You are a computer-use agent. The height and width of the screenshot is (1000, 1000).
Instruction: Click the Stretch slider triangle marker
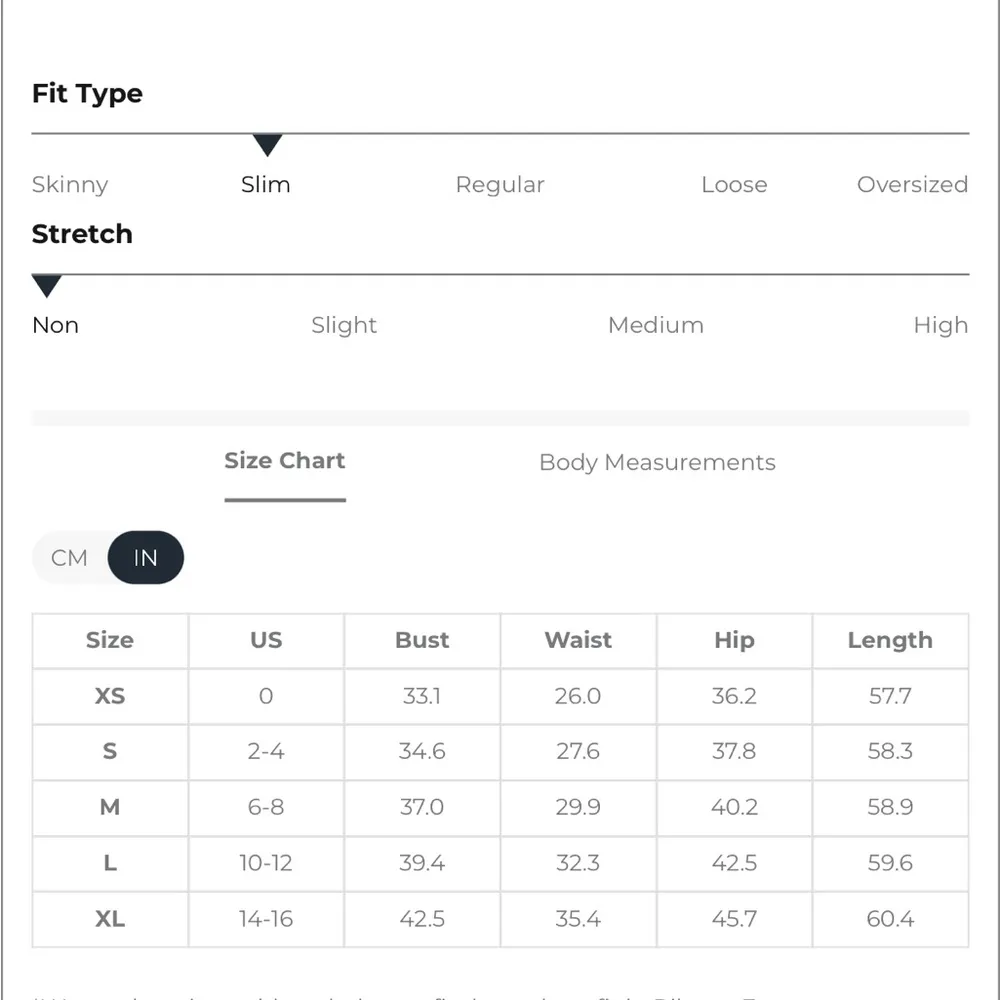(x=47, y=286)
